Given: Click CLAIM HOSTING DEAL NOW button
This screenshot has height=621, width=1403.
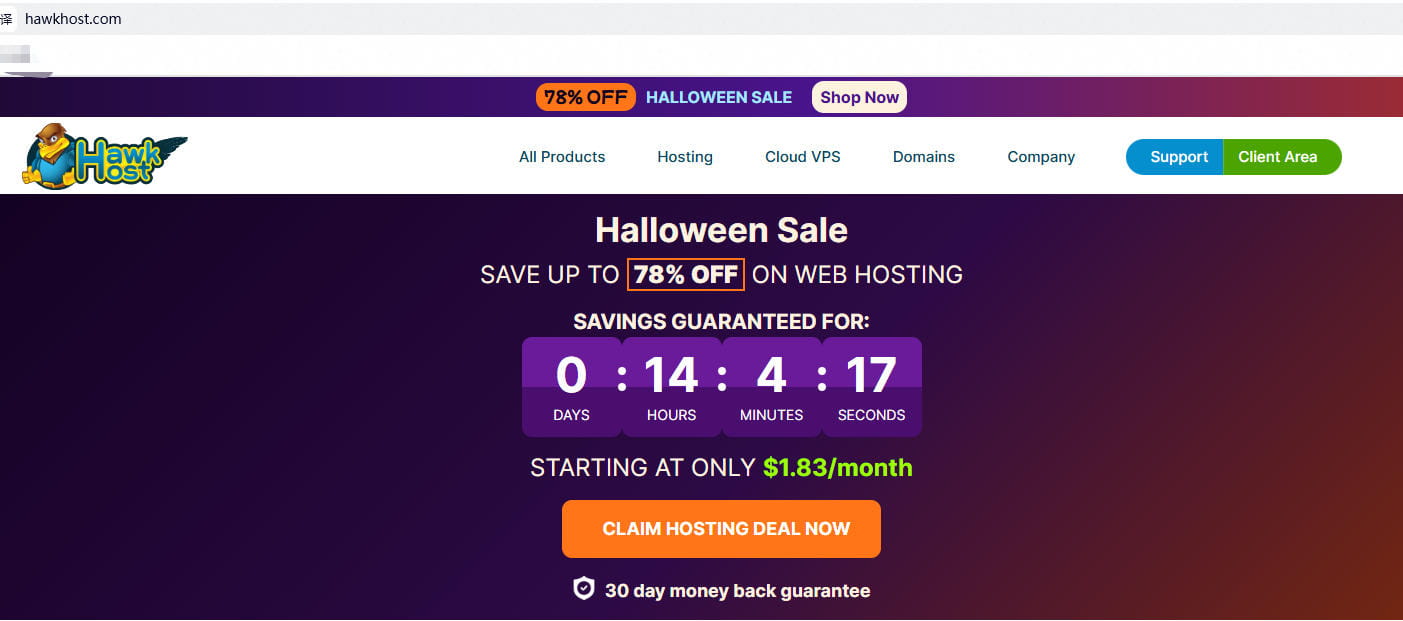Looking at the screenshot, I should tap(721, 529).
